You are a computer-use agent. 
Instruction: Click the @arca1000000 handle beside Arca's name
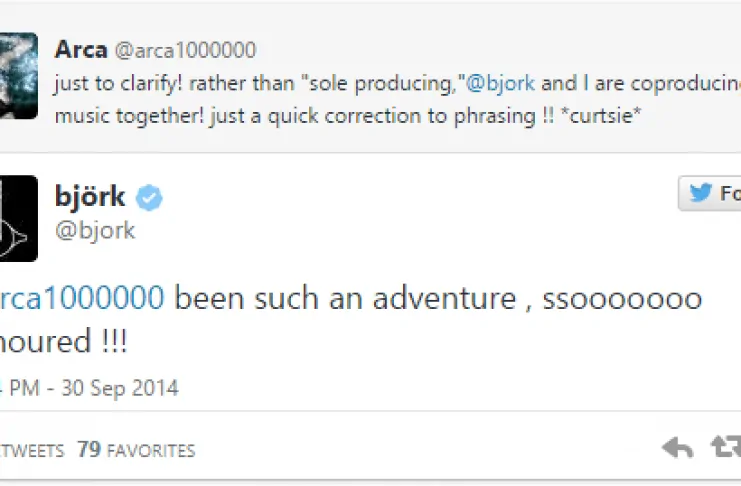click(x=184, y=50)
